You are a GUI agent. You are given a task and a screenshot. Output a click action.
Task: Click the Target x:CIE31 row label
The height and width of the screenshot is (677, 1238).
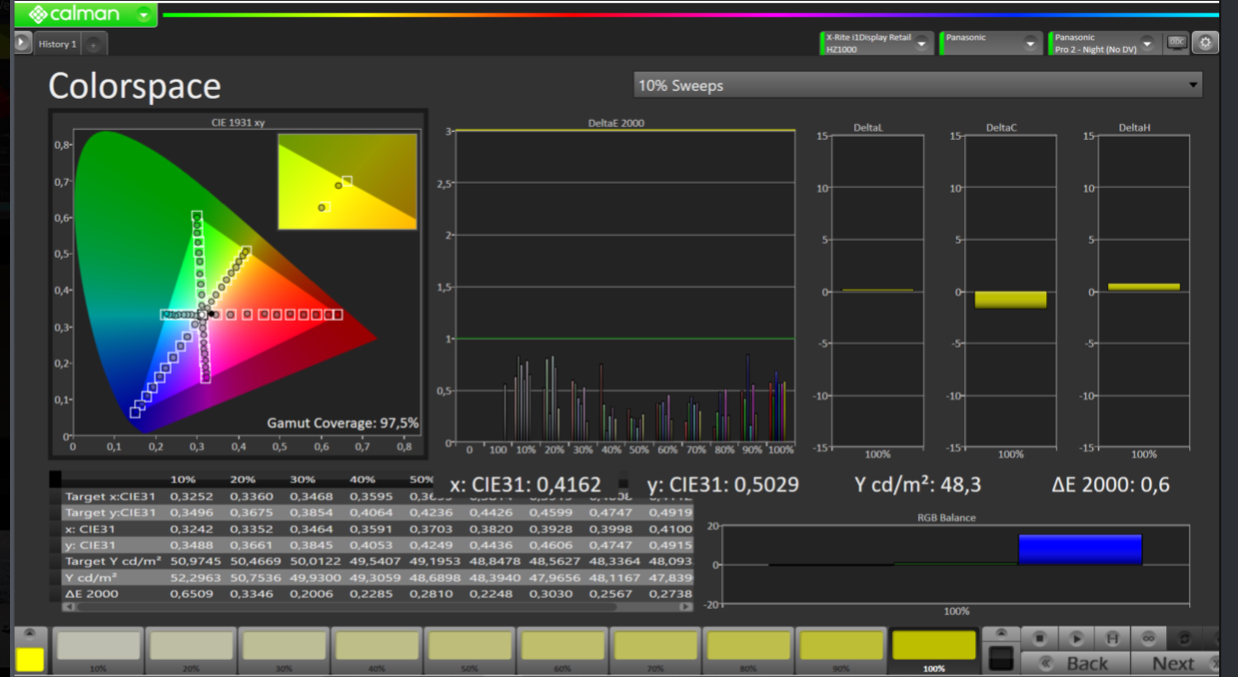pos(110,496)
